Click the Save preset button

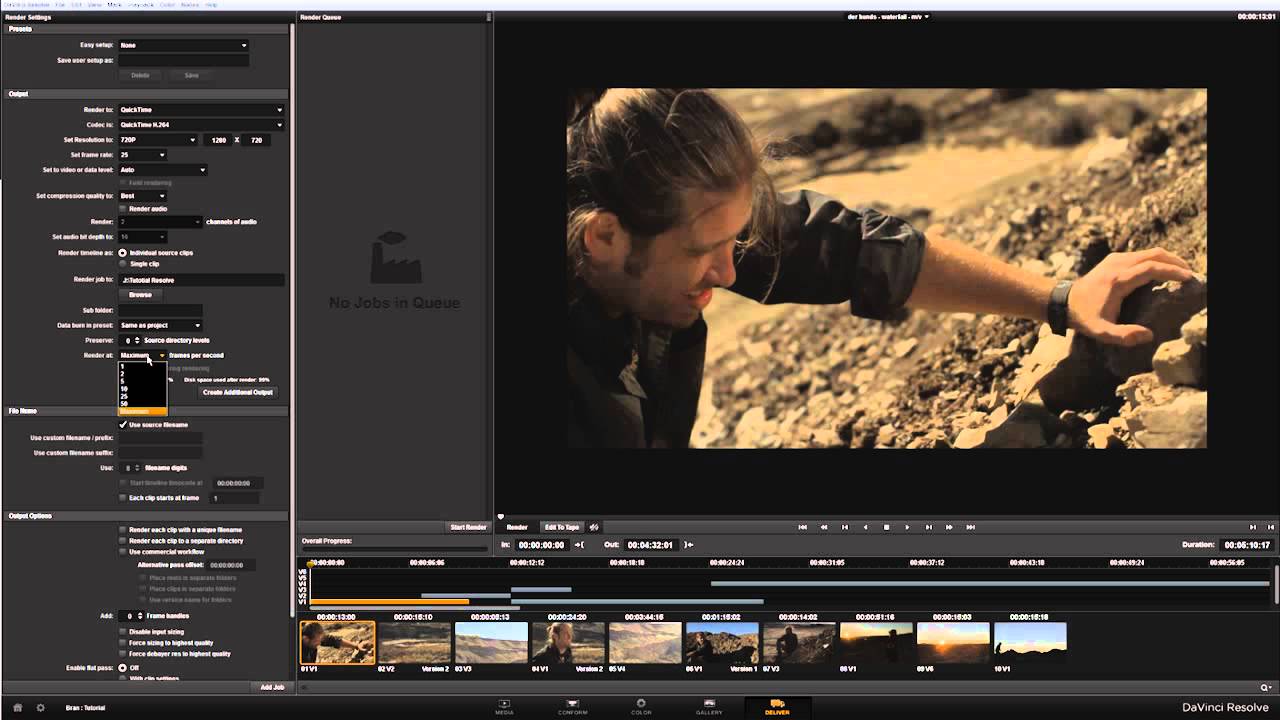191,75
